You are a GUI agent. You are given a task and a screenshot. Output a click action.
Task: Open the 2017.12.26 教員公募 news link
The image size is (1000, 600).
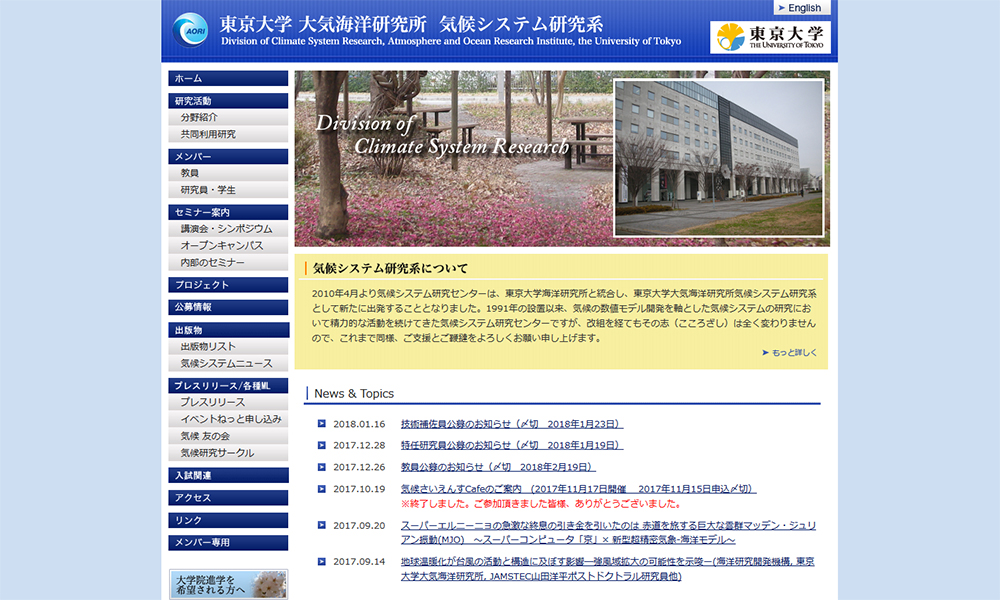coord(498,467)
